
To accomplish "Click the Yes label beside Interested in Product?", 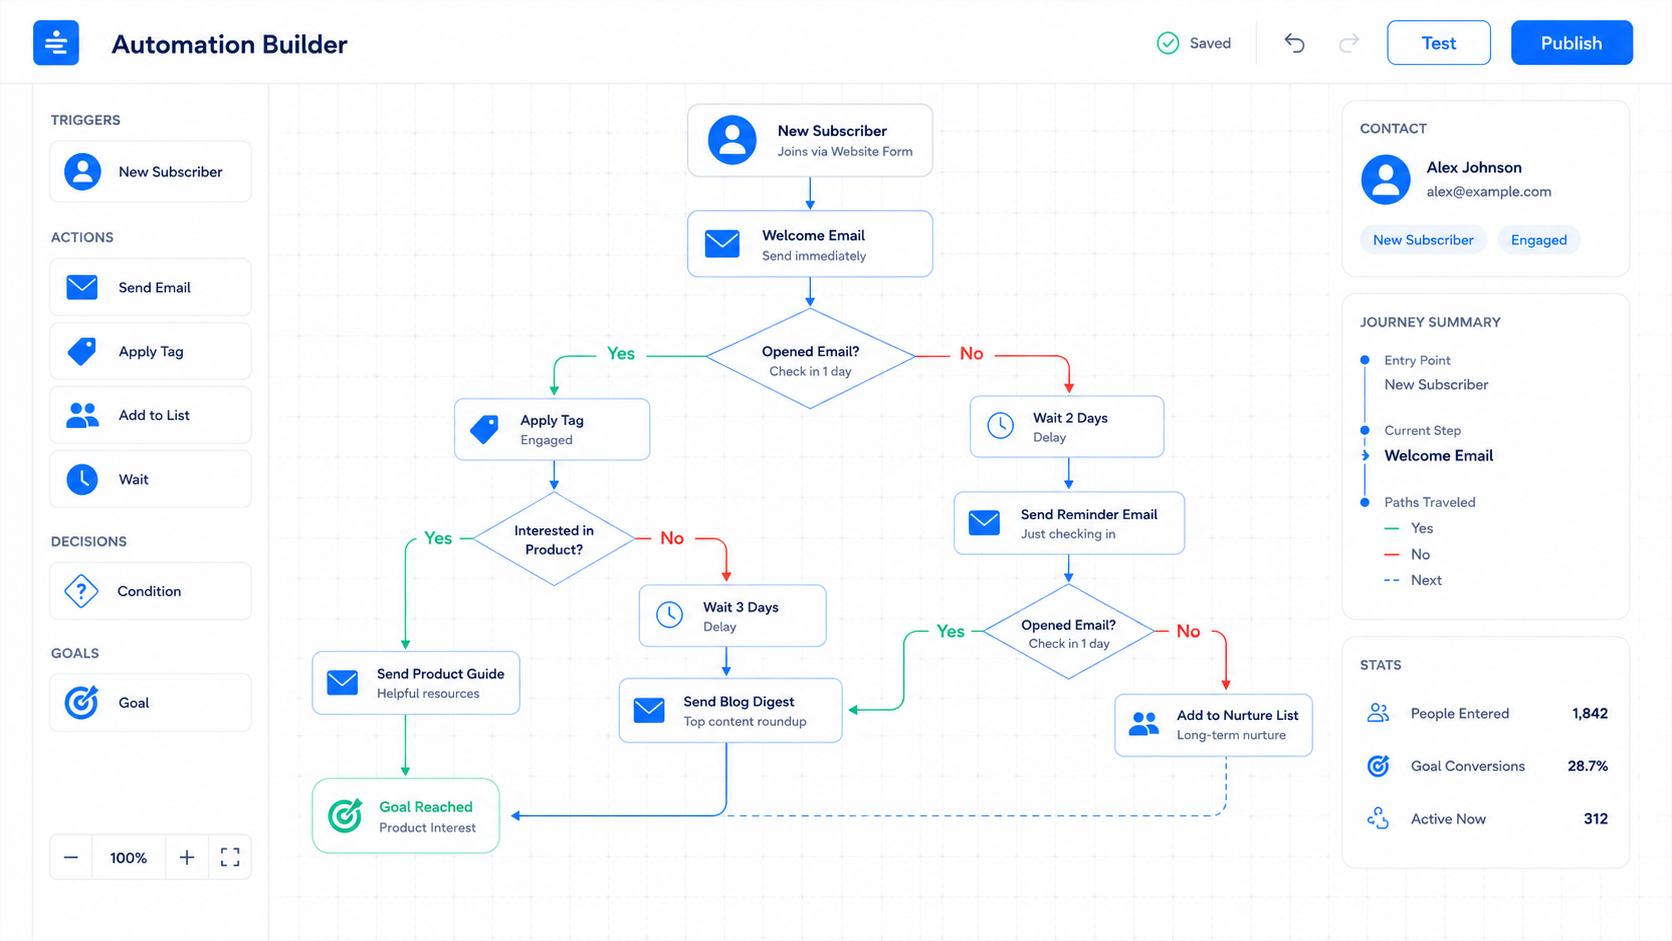I will [x=438, y=538].
